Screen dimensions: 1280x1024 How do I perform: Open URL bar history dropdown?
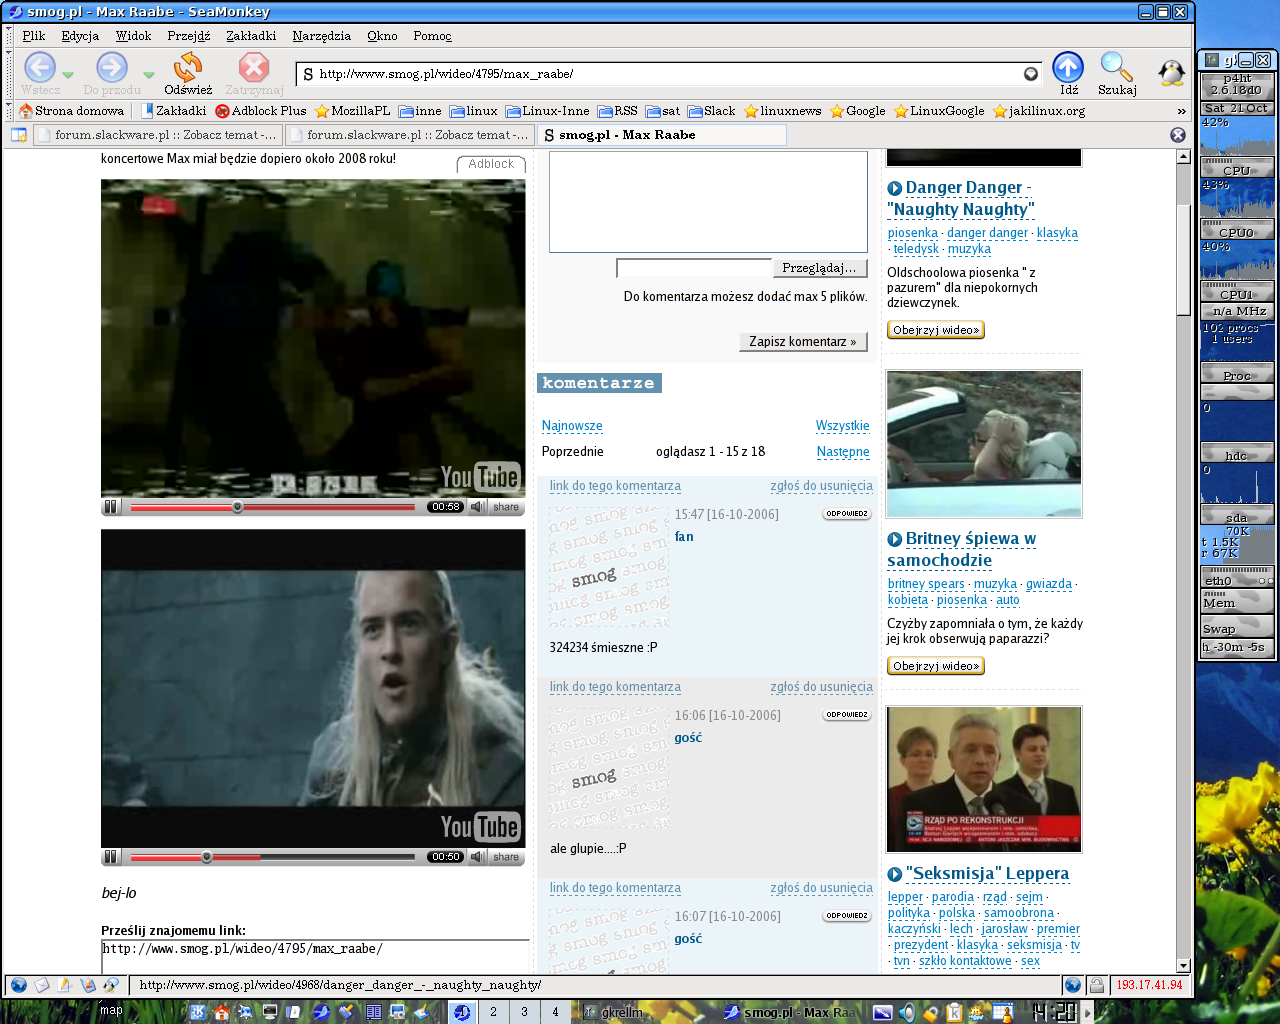tap(1031, 74)
